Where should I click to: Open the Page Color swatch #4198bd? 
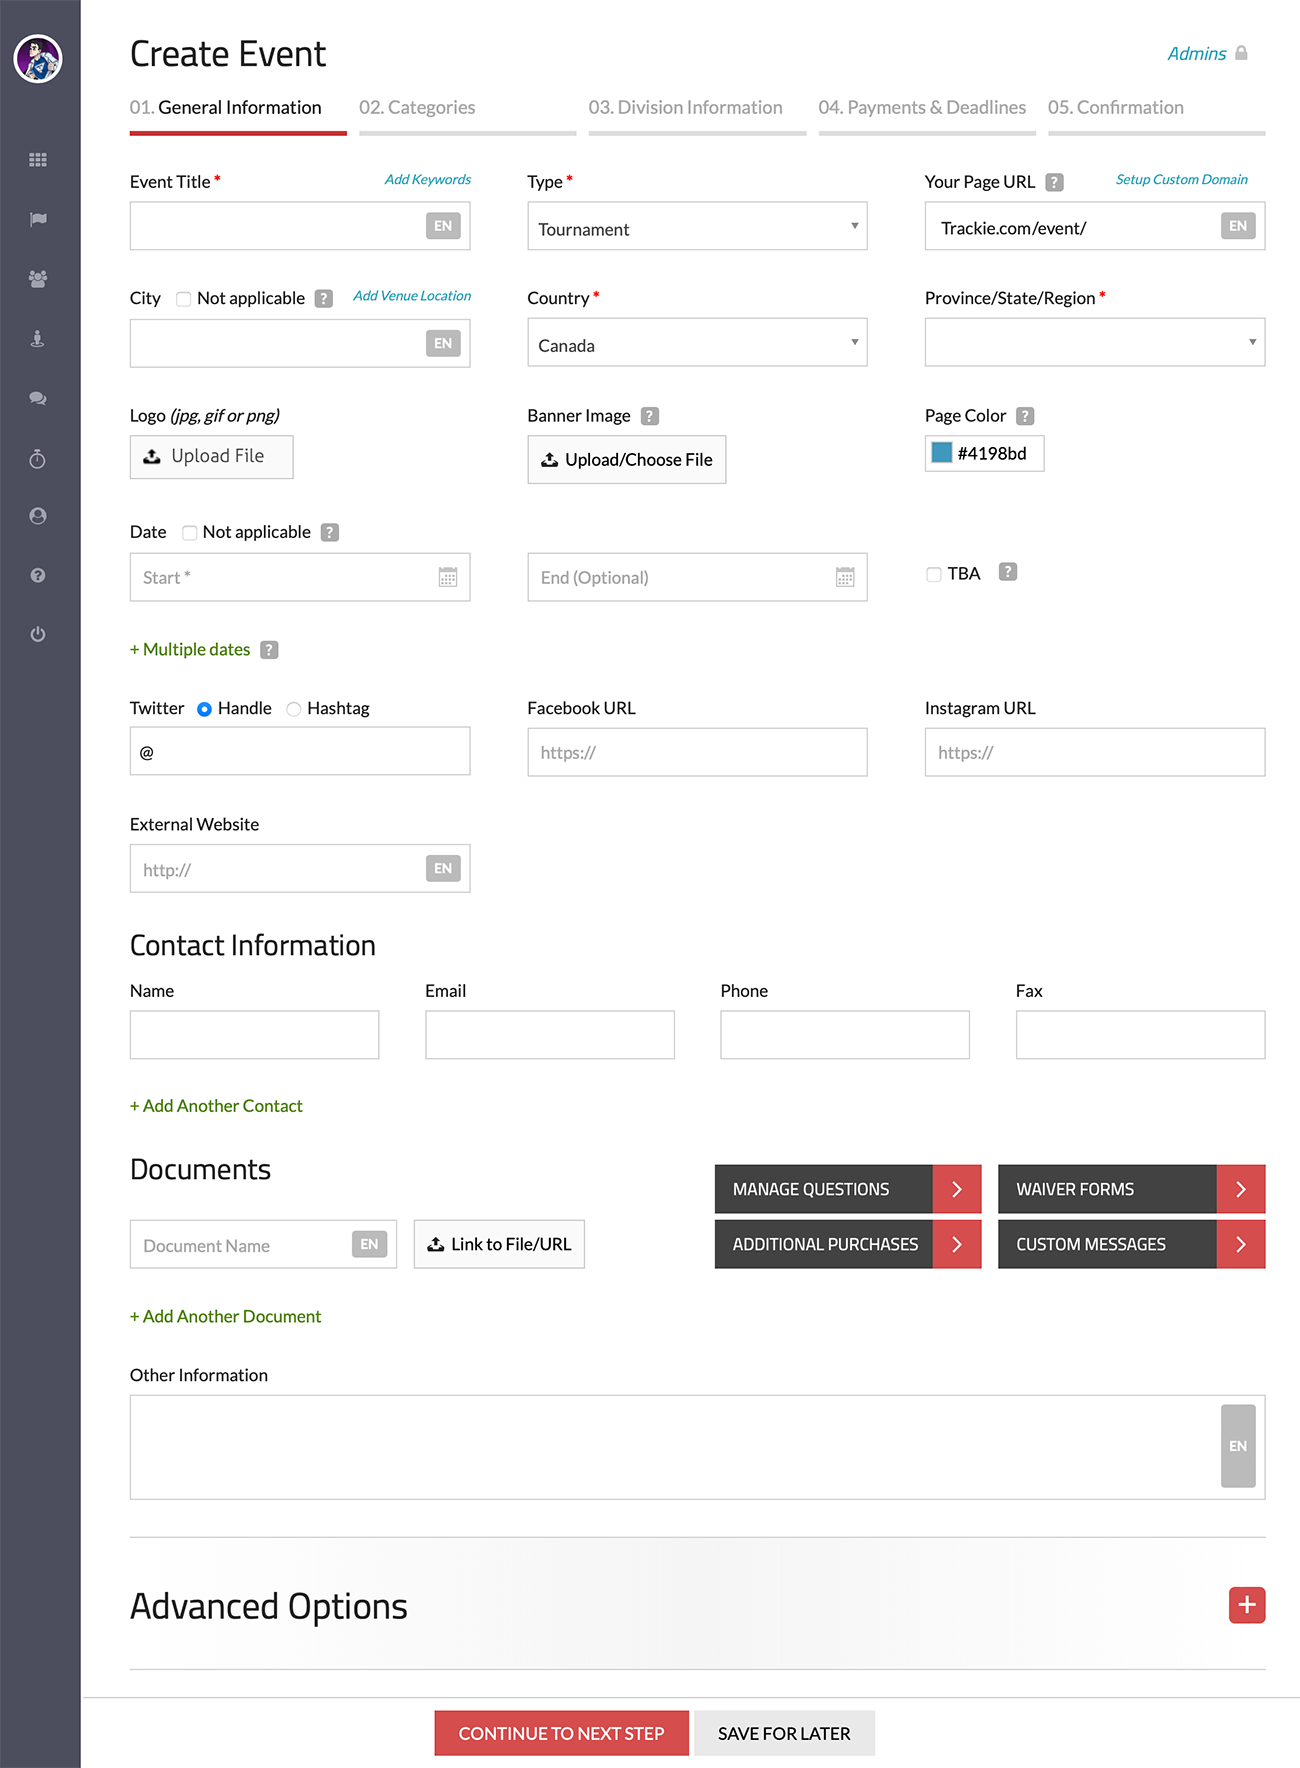(x=942, y=453)
